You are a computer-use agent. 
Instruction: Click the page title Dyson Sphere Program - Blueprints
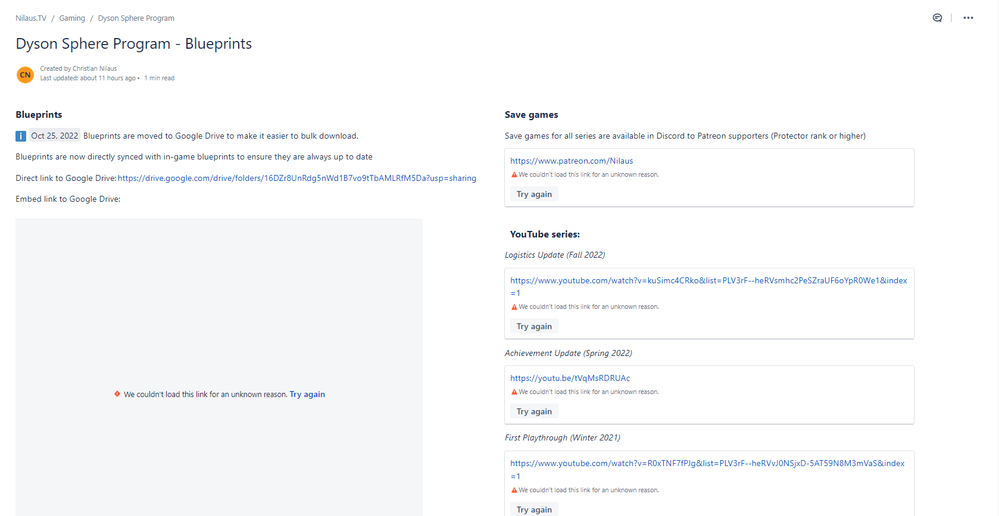click(134, 44)
